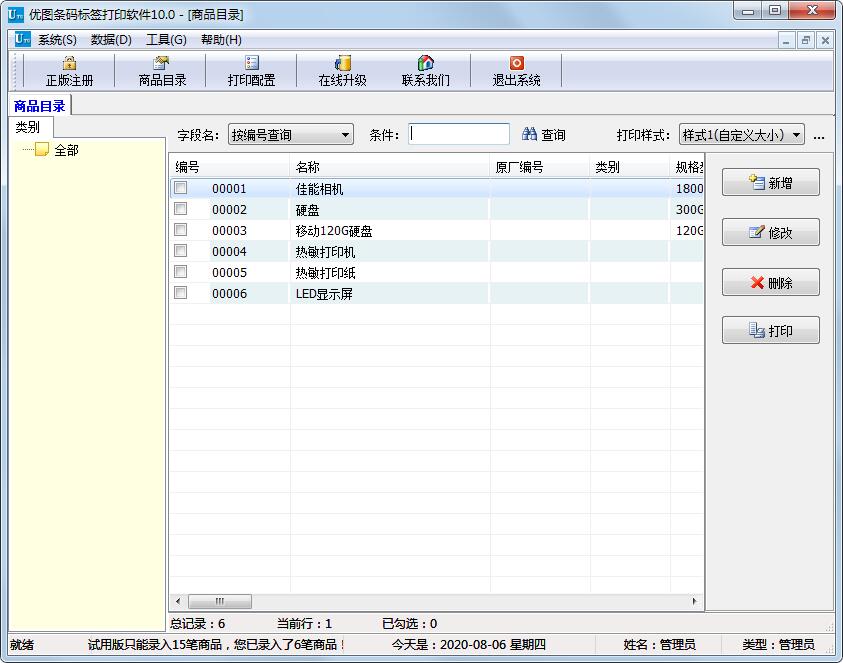Restore the inner document window
This screenshot has height=663, width=843.
click(805, 40)
